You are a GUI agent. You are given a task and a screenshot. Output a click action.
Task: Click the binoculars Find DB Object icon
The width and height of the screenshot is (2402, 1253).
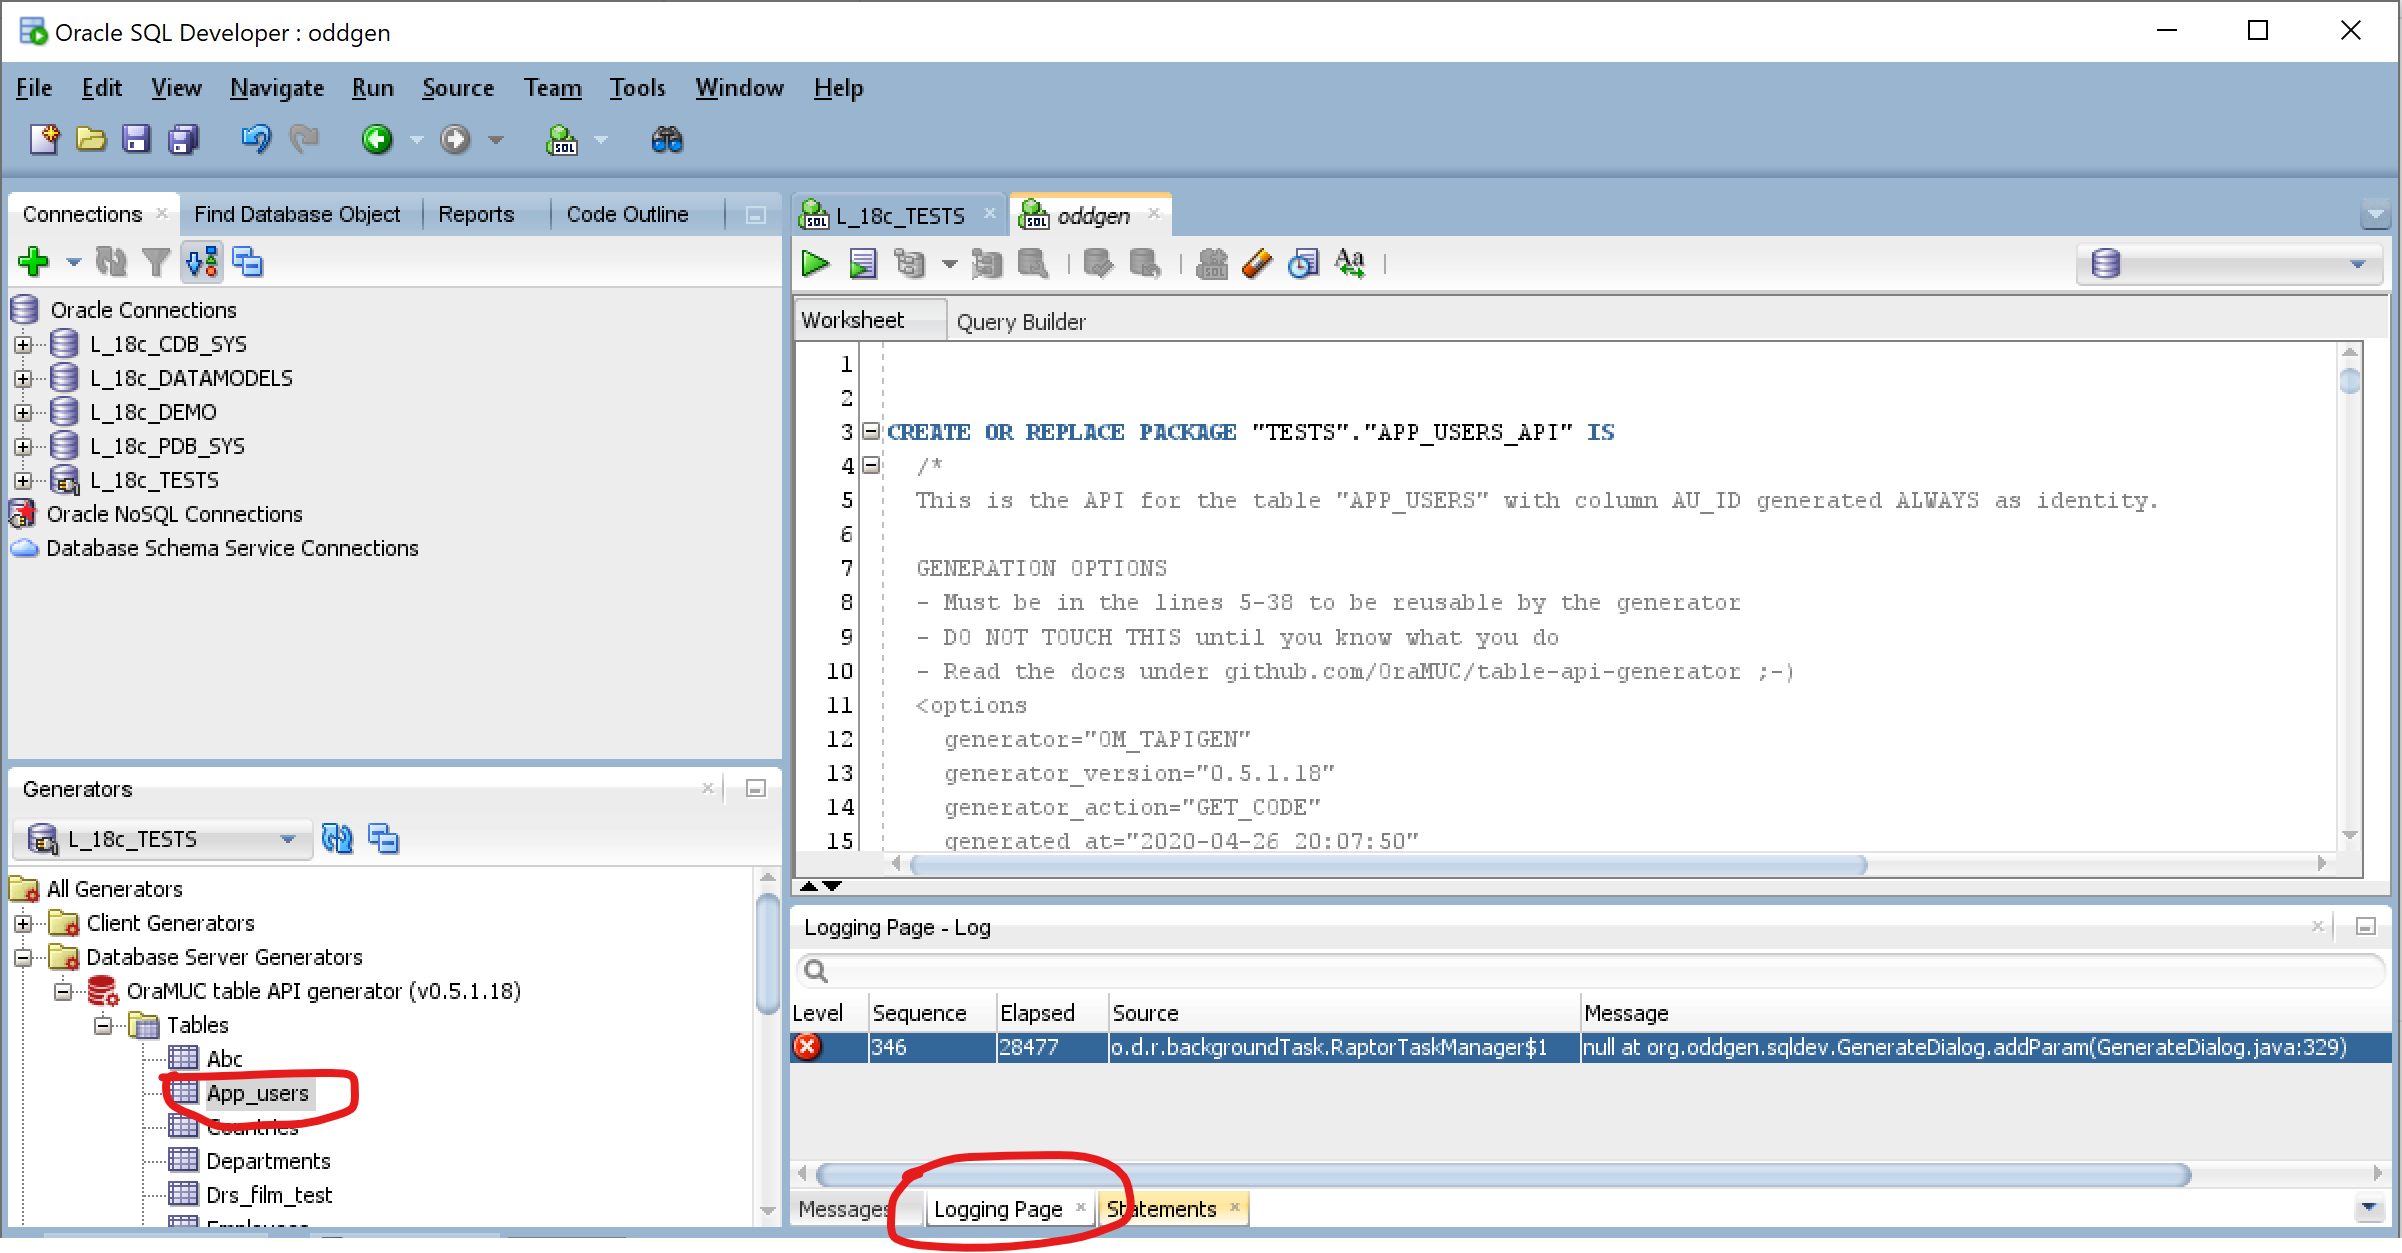[666, 140]
